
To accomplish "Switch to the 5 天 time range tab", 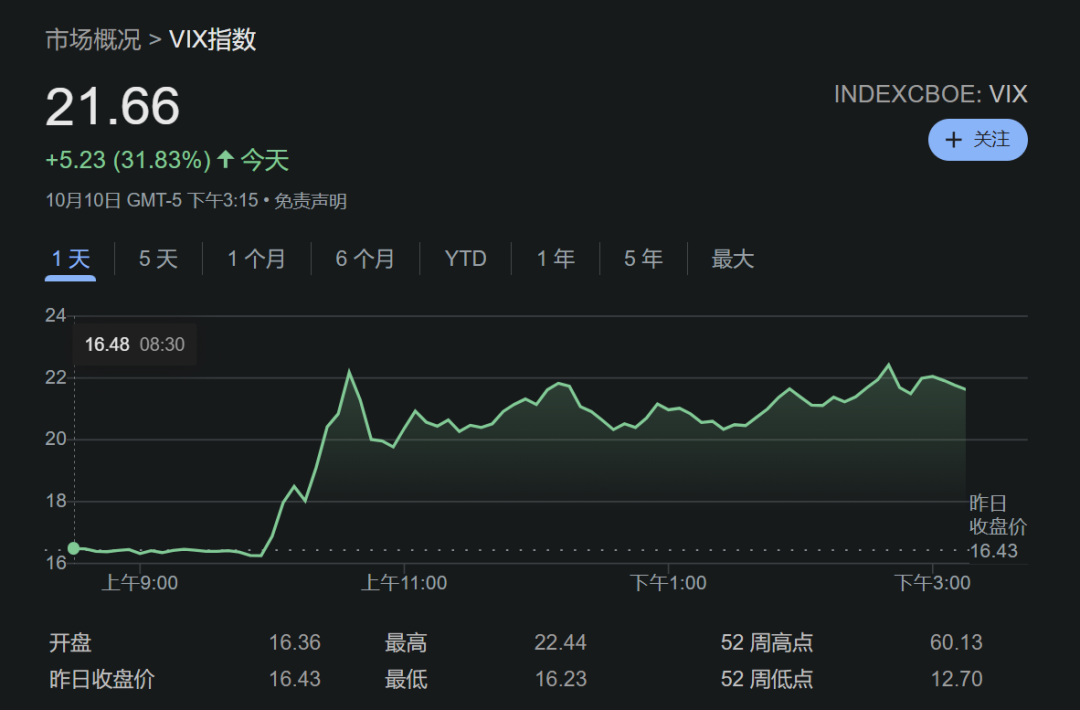I will pos(157,258).
